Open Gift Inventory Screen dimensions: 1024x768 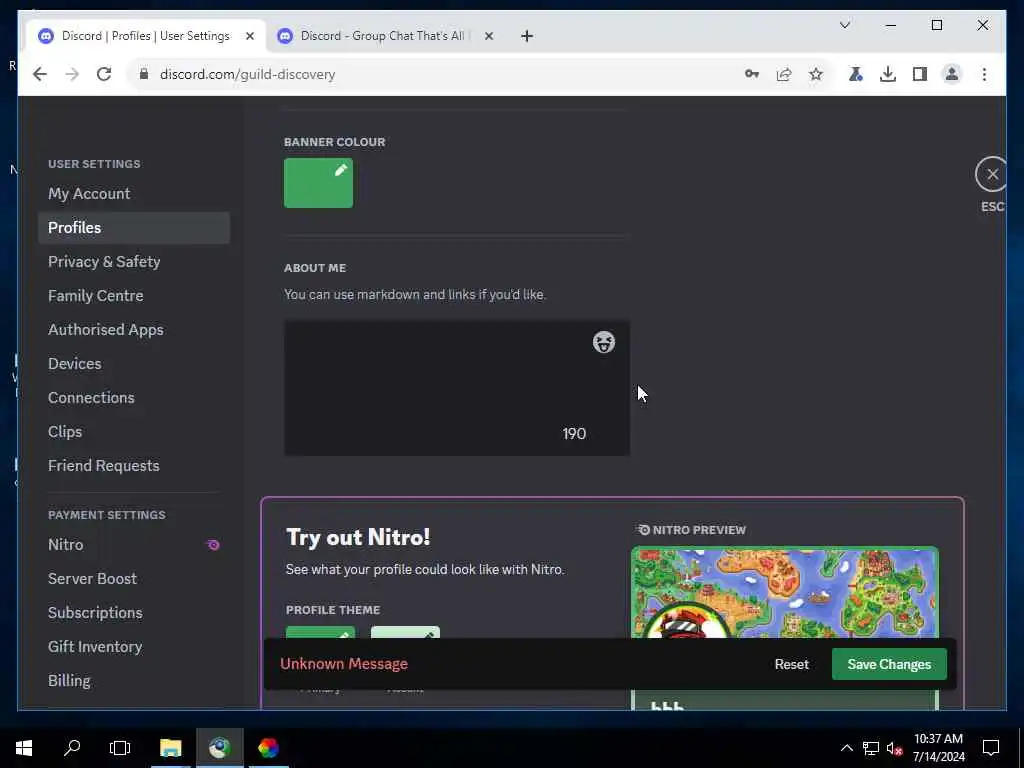[x=134, y=647]
